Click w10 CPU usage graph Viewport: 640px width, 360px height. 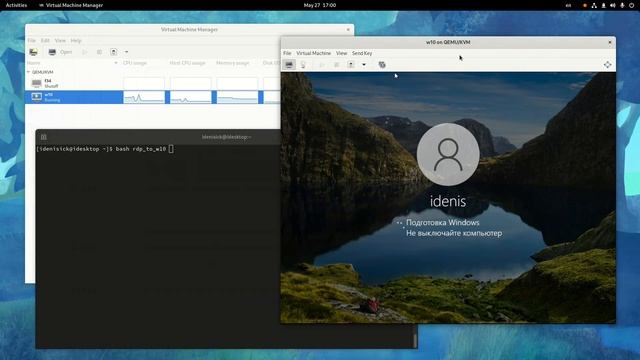[x=144, y=97]
